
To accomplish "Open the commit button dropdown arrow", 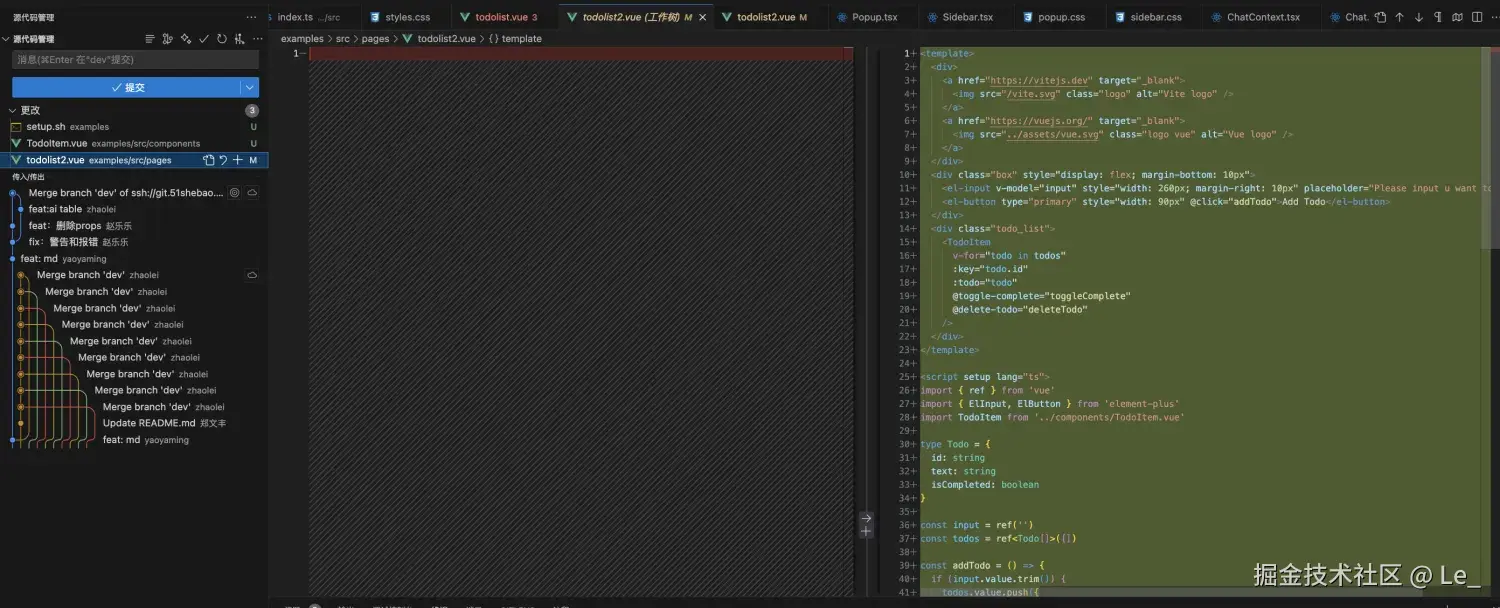I will (249, 88).
